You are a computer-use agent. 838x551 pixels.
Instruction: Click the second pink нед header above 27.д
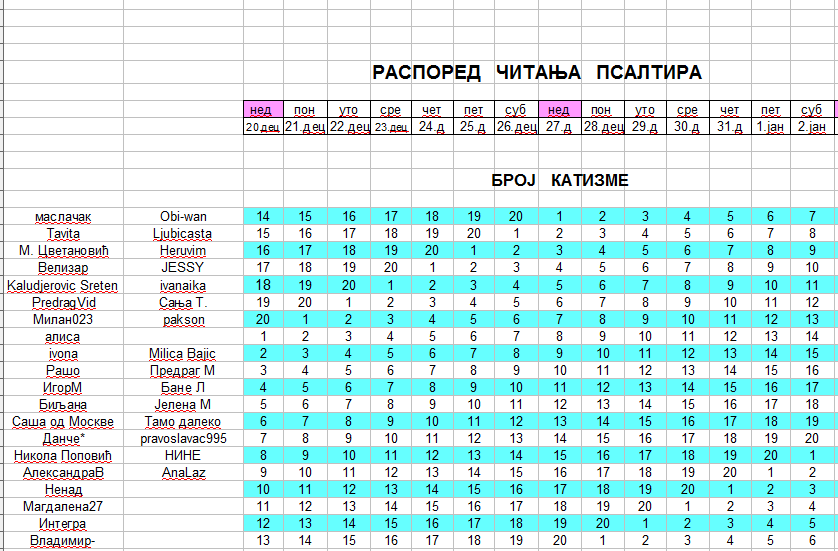pos(560,110)
